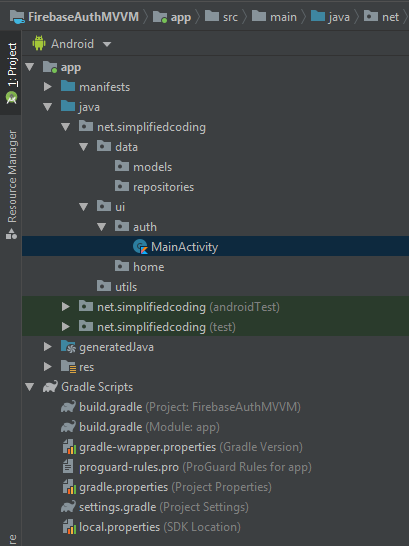Select the repositories package
The image size is (409, 546).
coord(164,187)
